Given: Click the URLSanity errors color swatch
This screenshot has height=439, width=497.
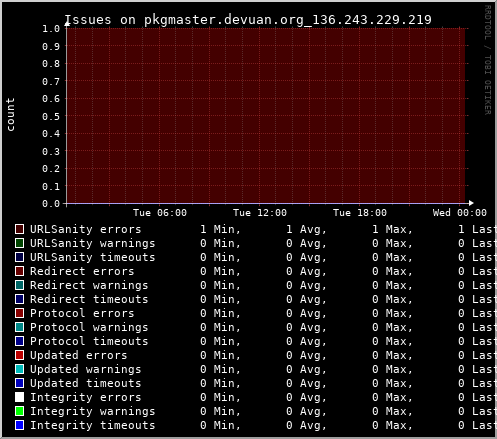Looking at the screenshot, I should coord(19,229).
